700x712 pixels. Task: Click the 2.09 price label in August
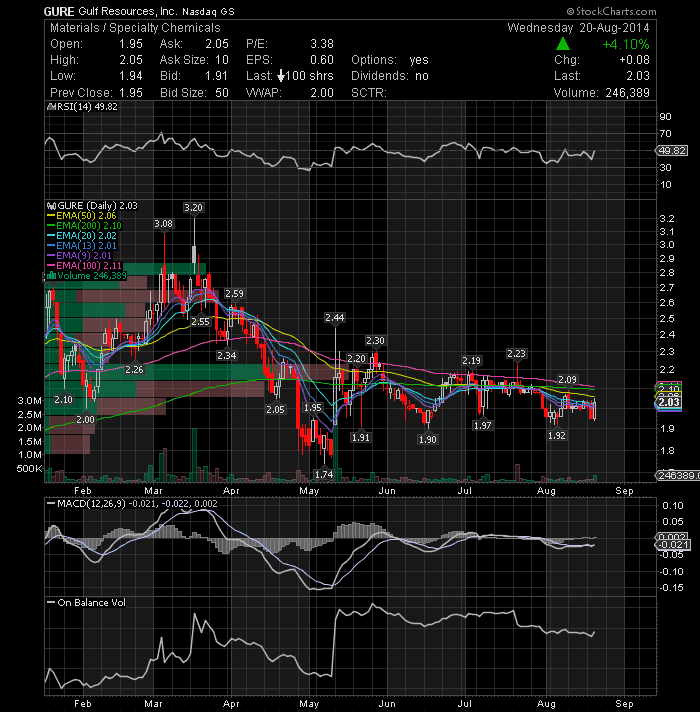pos(567,380)
